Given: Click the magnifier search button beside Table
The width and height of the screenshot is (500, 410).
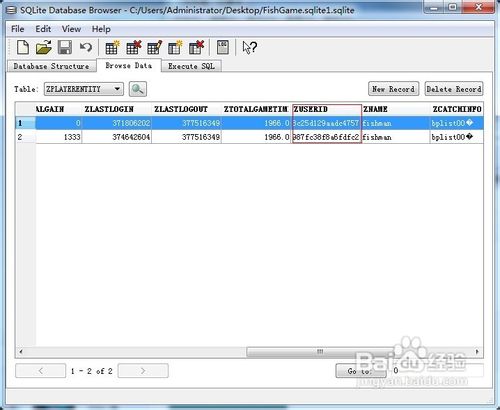Looking at the screenshot, I should pyautogui.click(x=138, y=89).
